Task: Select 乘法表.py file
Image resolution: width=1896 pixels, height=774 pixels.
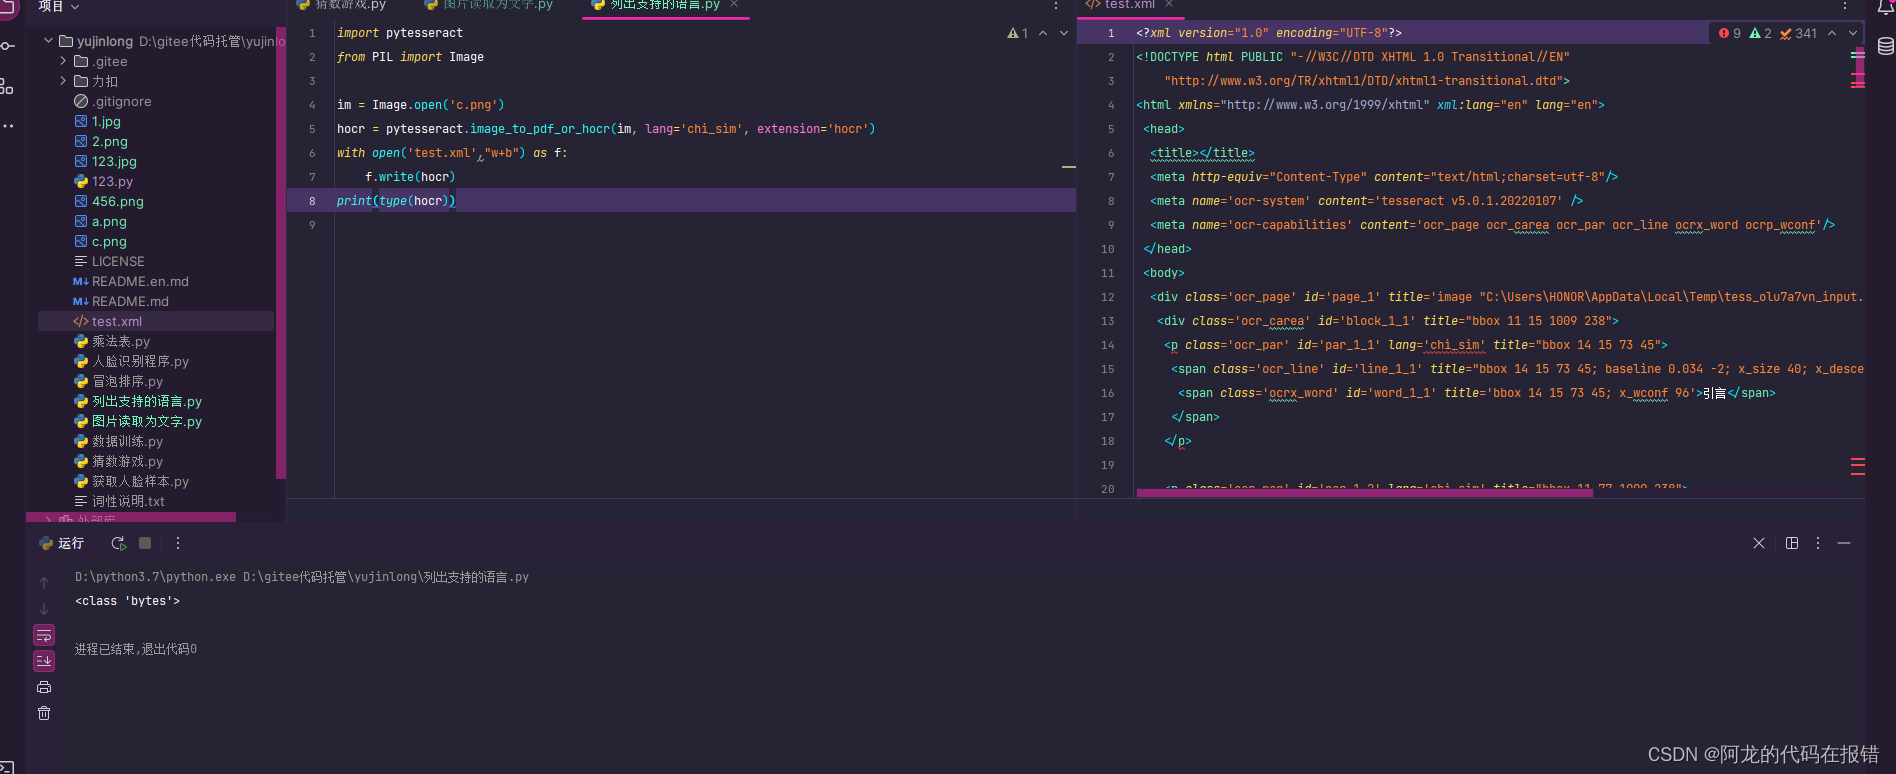Action: (112, 341)
